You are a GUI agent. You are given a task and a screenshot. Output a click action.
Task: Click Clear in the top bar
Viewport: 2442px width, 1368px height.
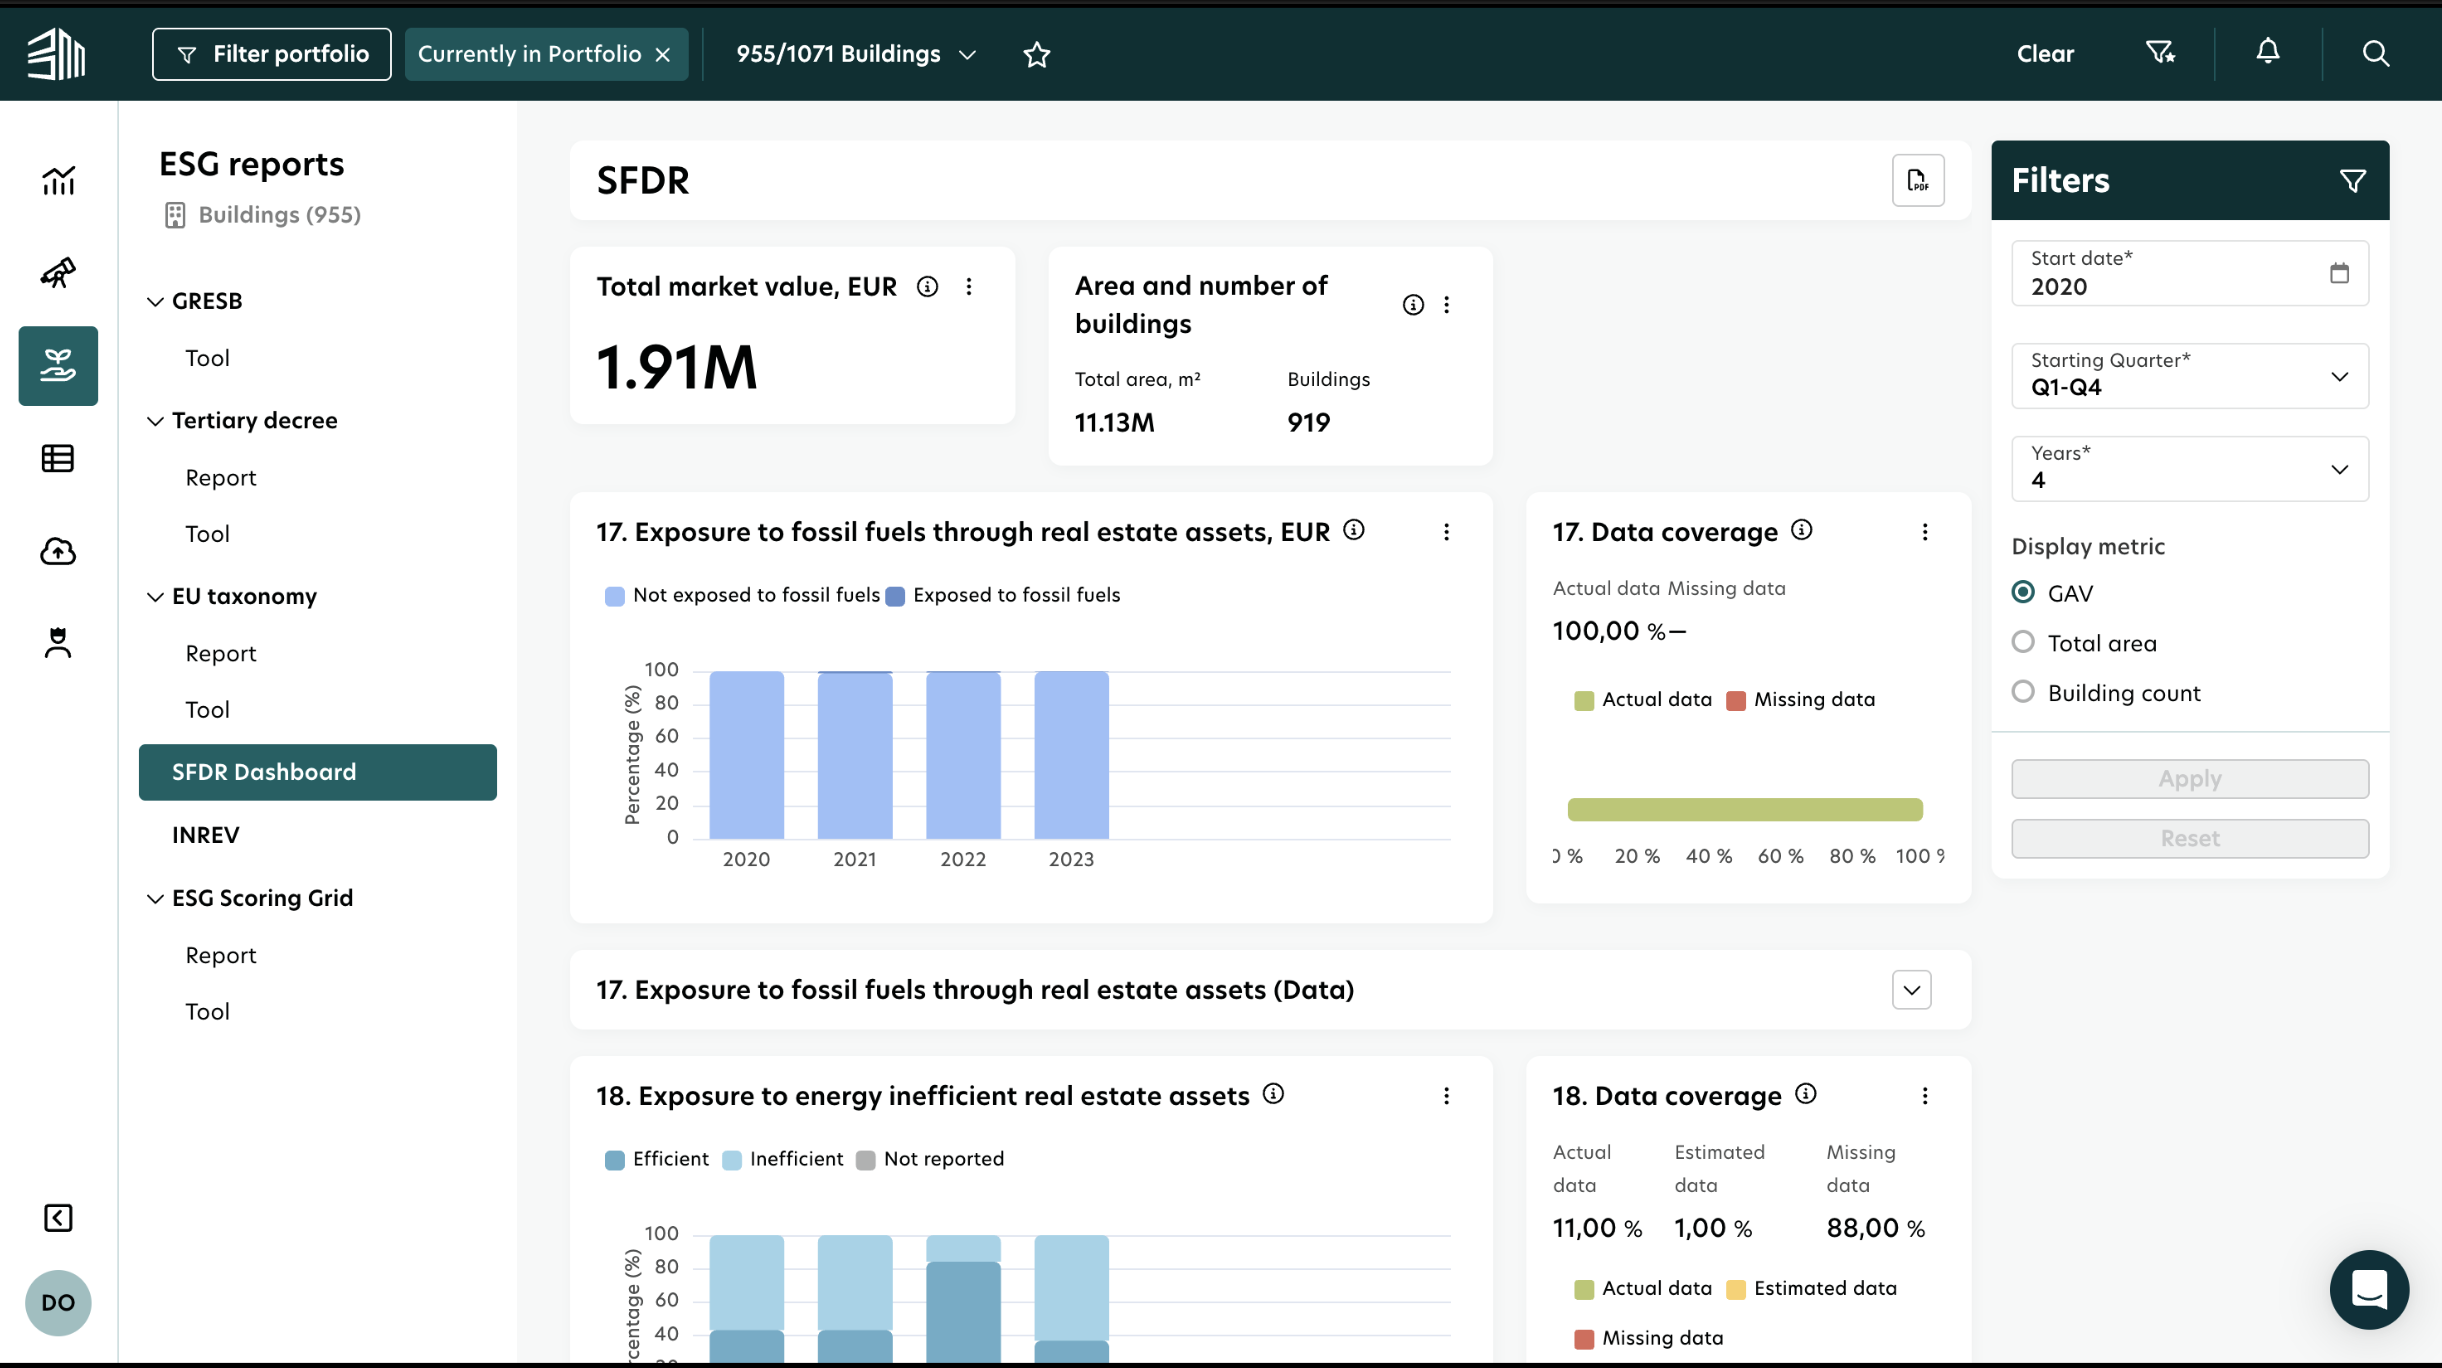2045,54
